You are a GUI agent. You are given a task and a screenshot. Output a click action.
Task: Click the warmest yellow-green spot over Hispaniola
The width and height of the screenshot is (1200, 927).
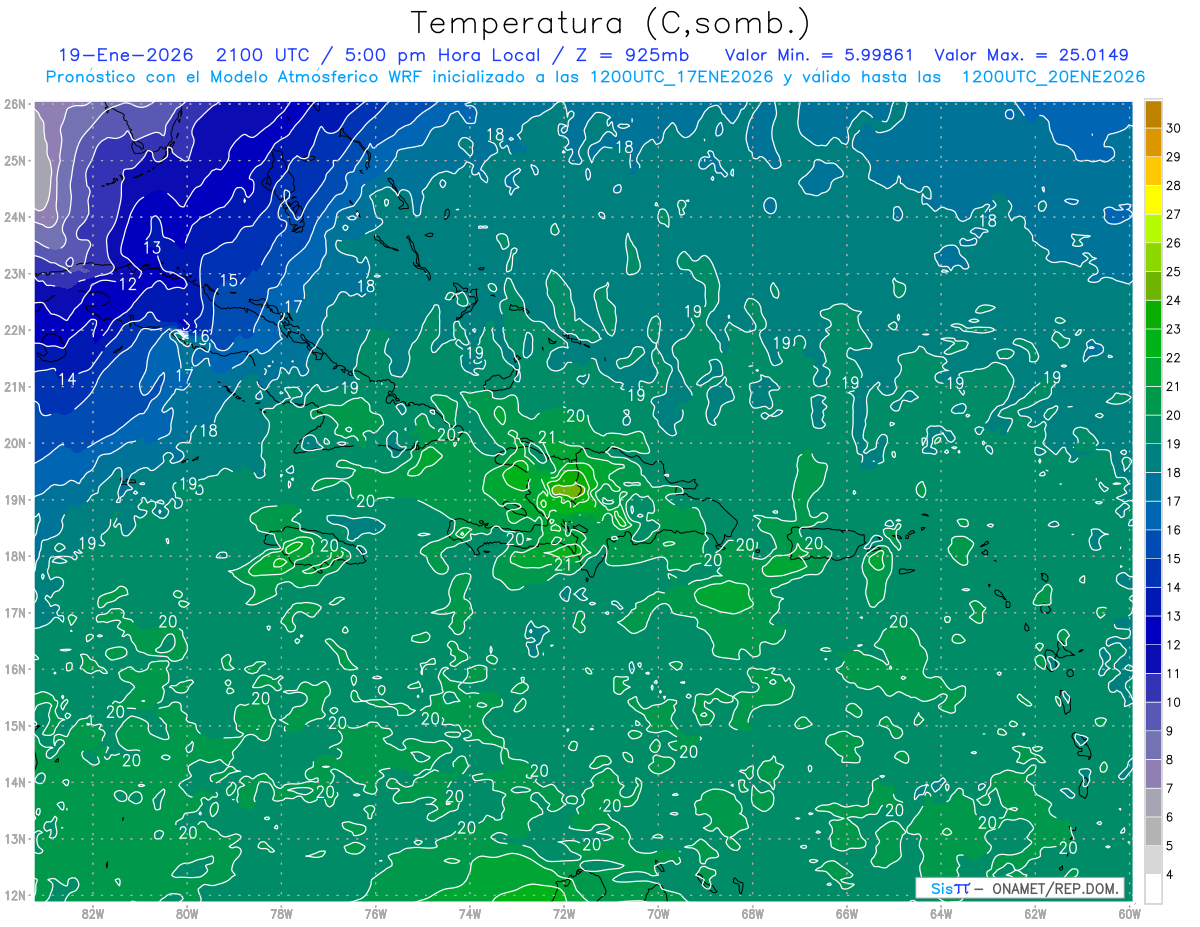point(568,490)
